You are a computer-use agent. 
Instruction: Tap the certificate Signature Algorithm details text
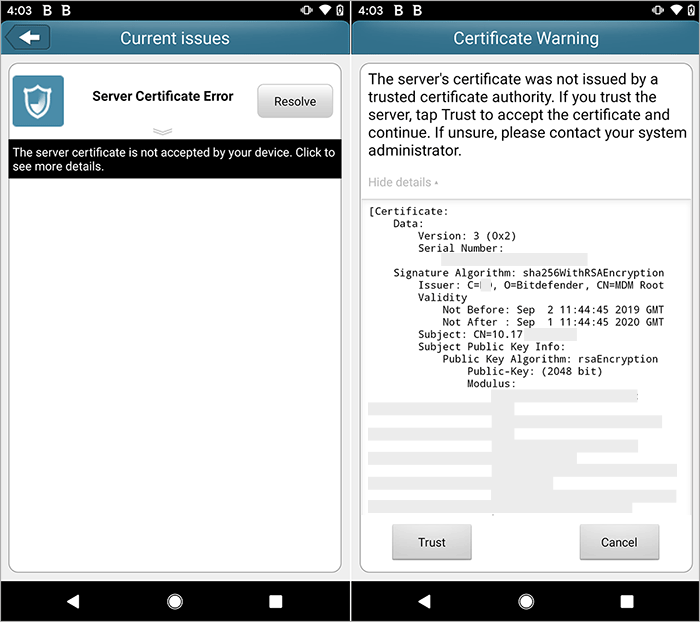click(528, 272)
